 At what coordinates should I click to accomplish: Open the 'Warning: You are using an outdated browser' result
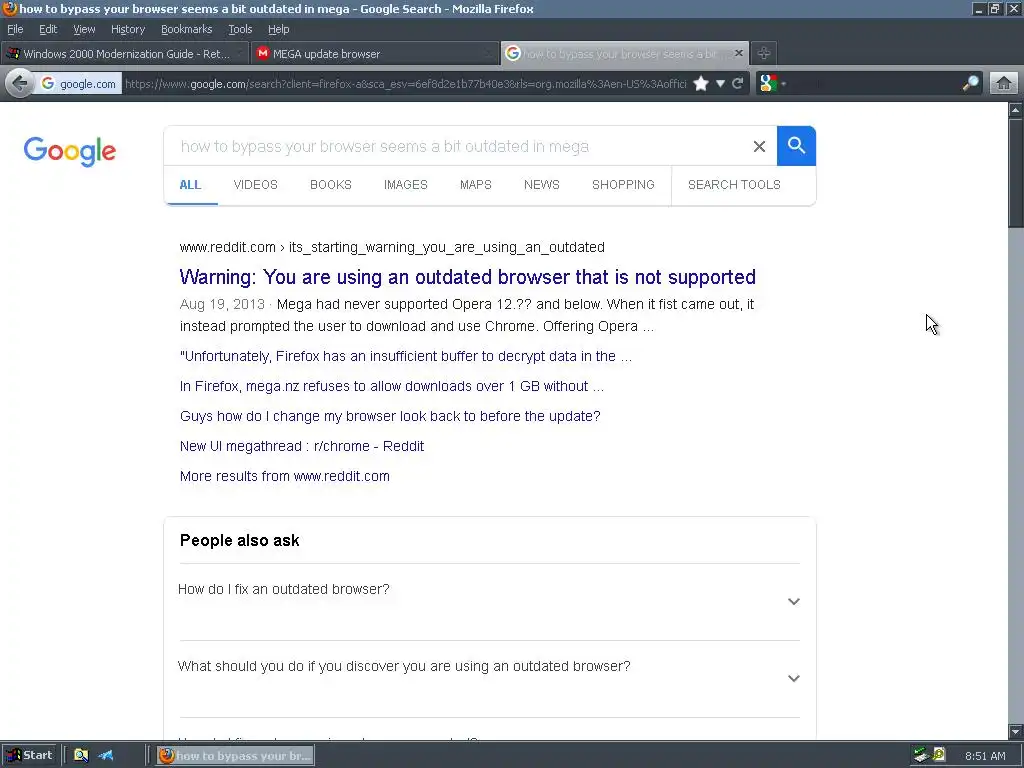pyautogui.click(x=468, y=277)
